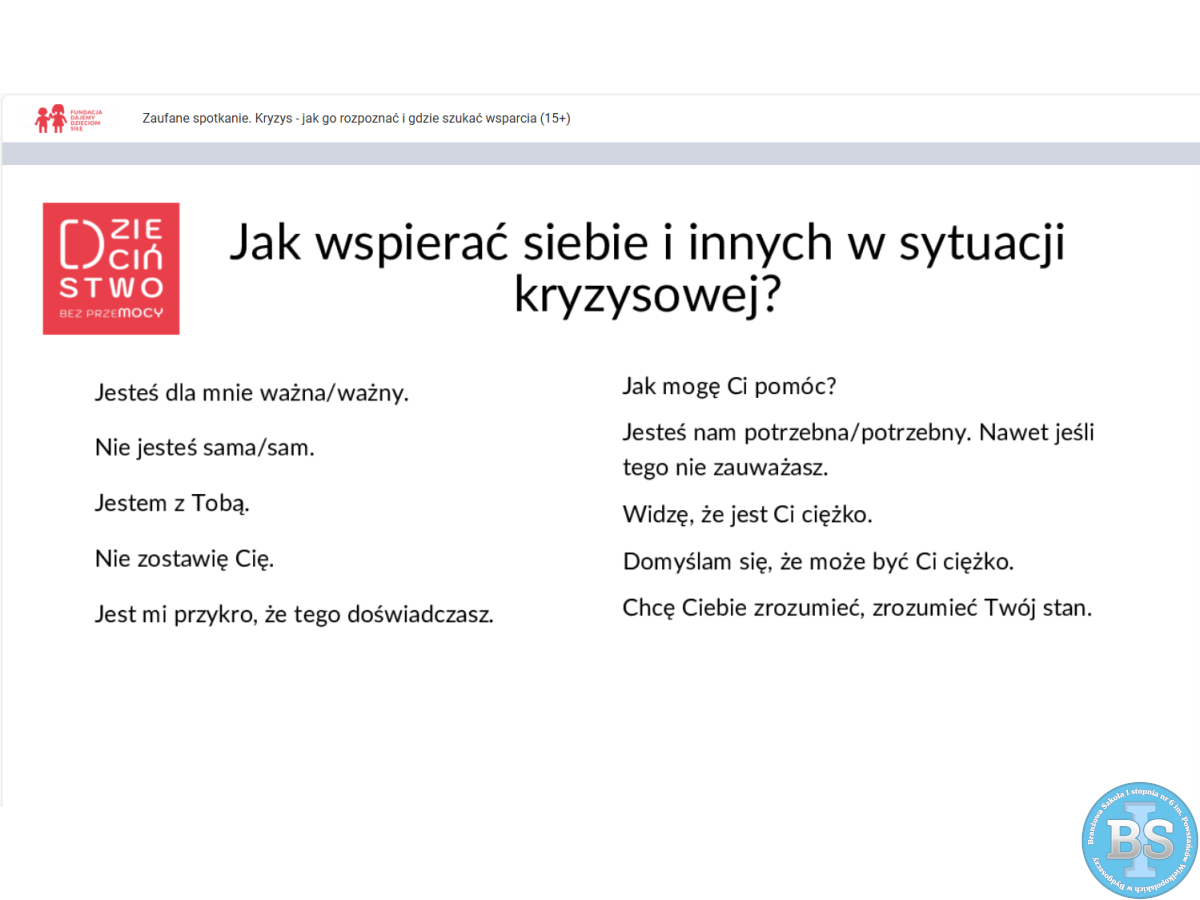Click the line 'Chcę Ciebie zrozumieć'

coord(743,607)
